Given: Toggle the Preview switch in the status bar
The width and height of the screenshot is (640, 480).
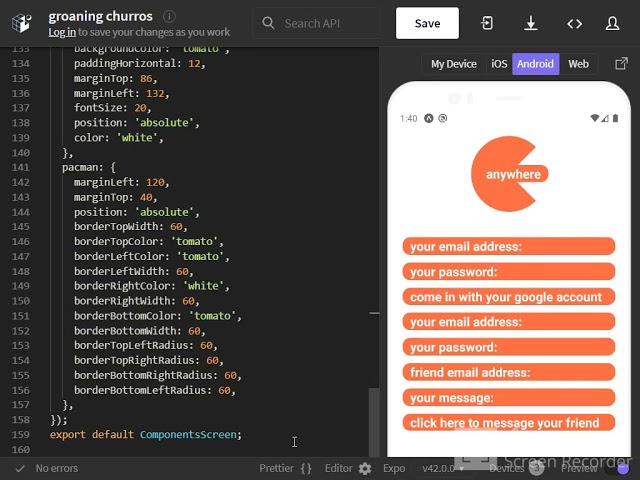Looking at the screenshot, I should click(620, 469).
